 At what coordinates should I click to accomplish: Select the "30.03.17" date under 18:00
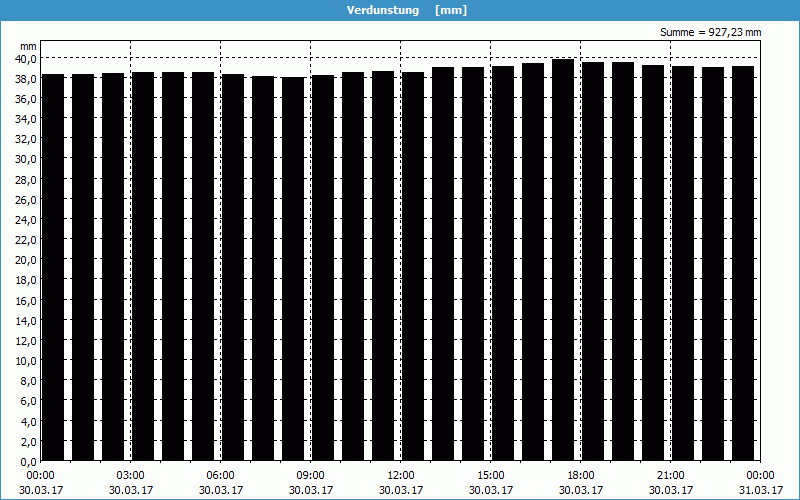tap(581, 490)
